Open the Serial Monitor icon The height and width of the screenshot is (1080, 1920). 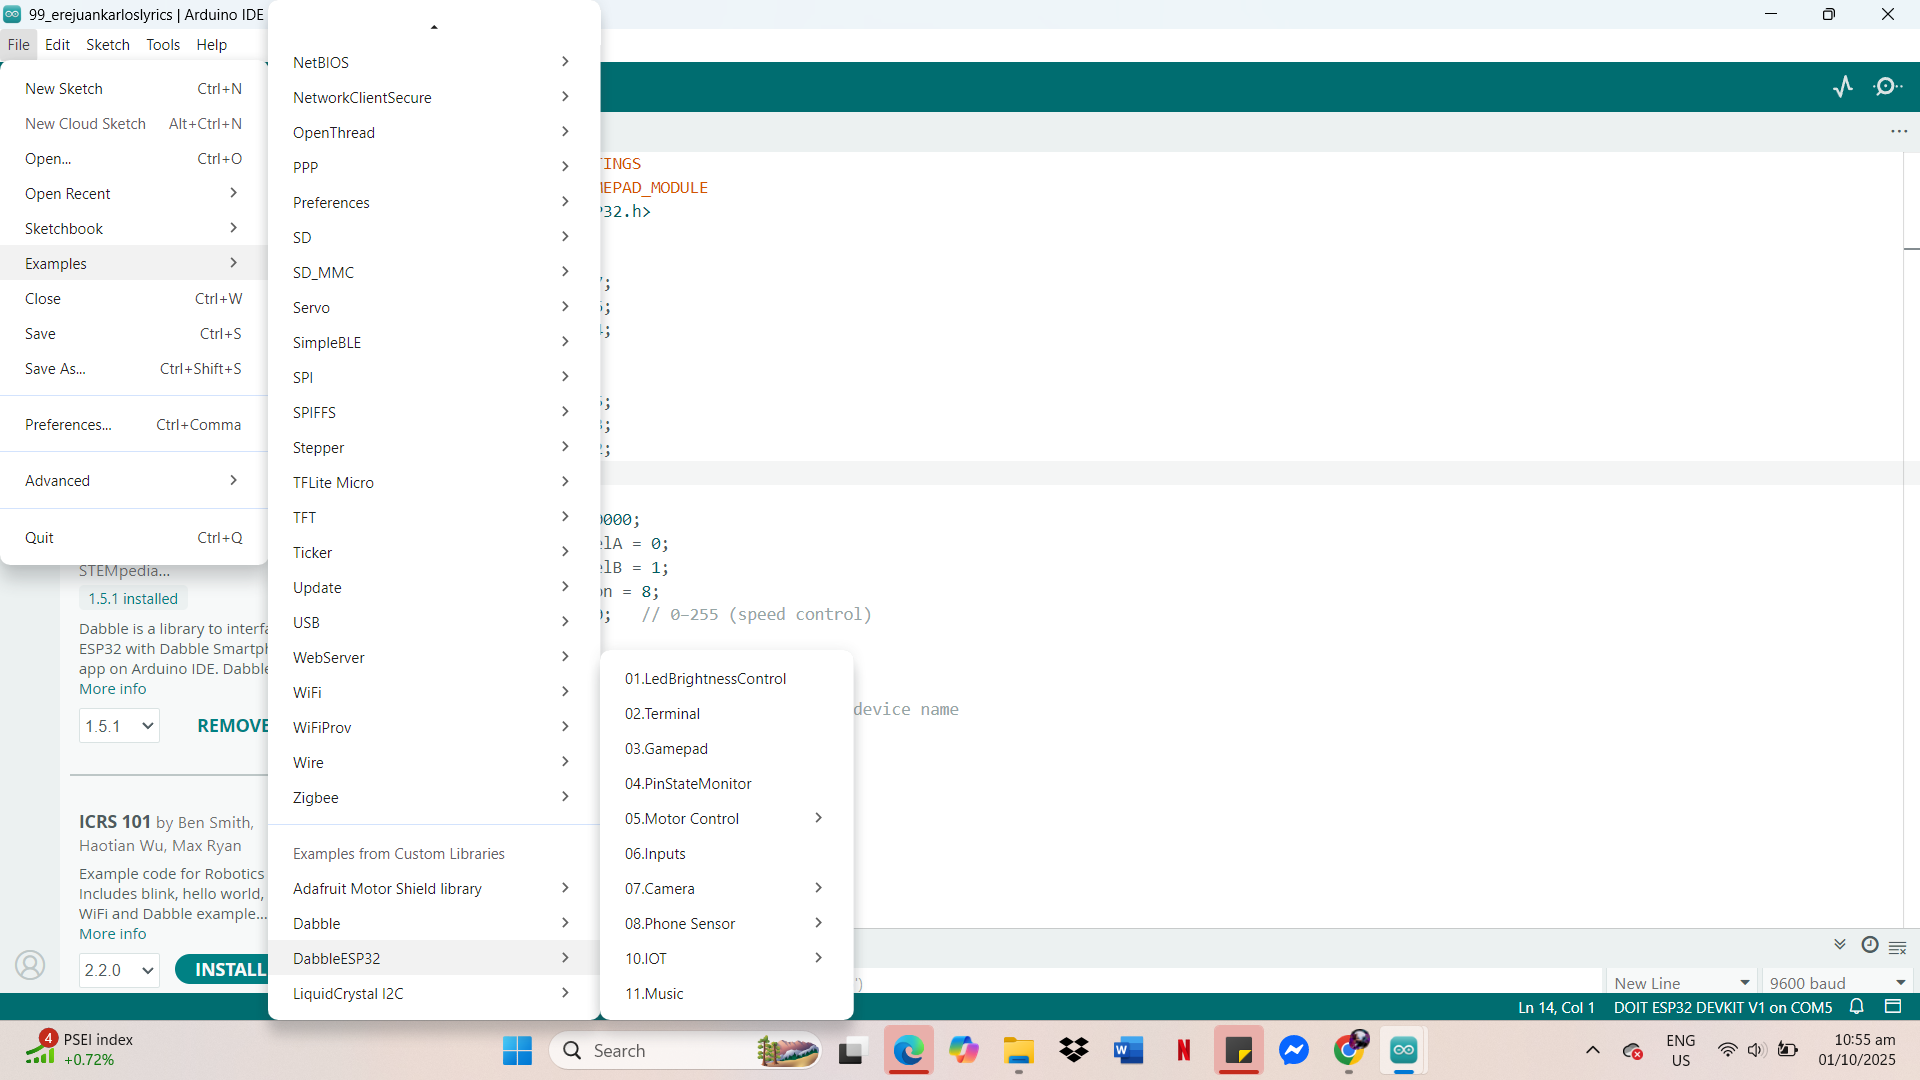[x=1887, y=87]
